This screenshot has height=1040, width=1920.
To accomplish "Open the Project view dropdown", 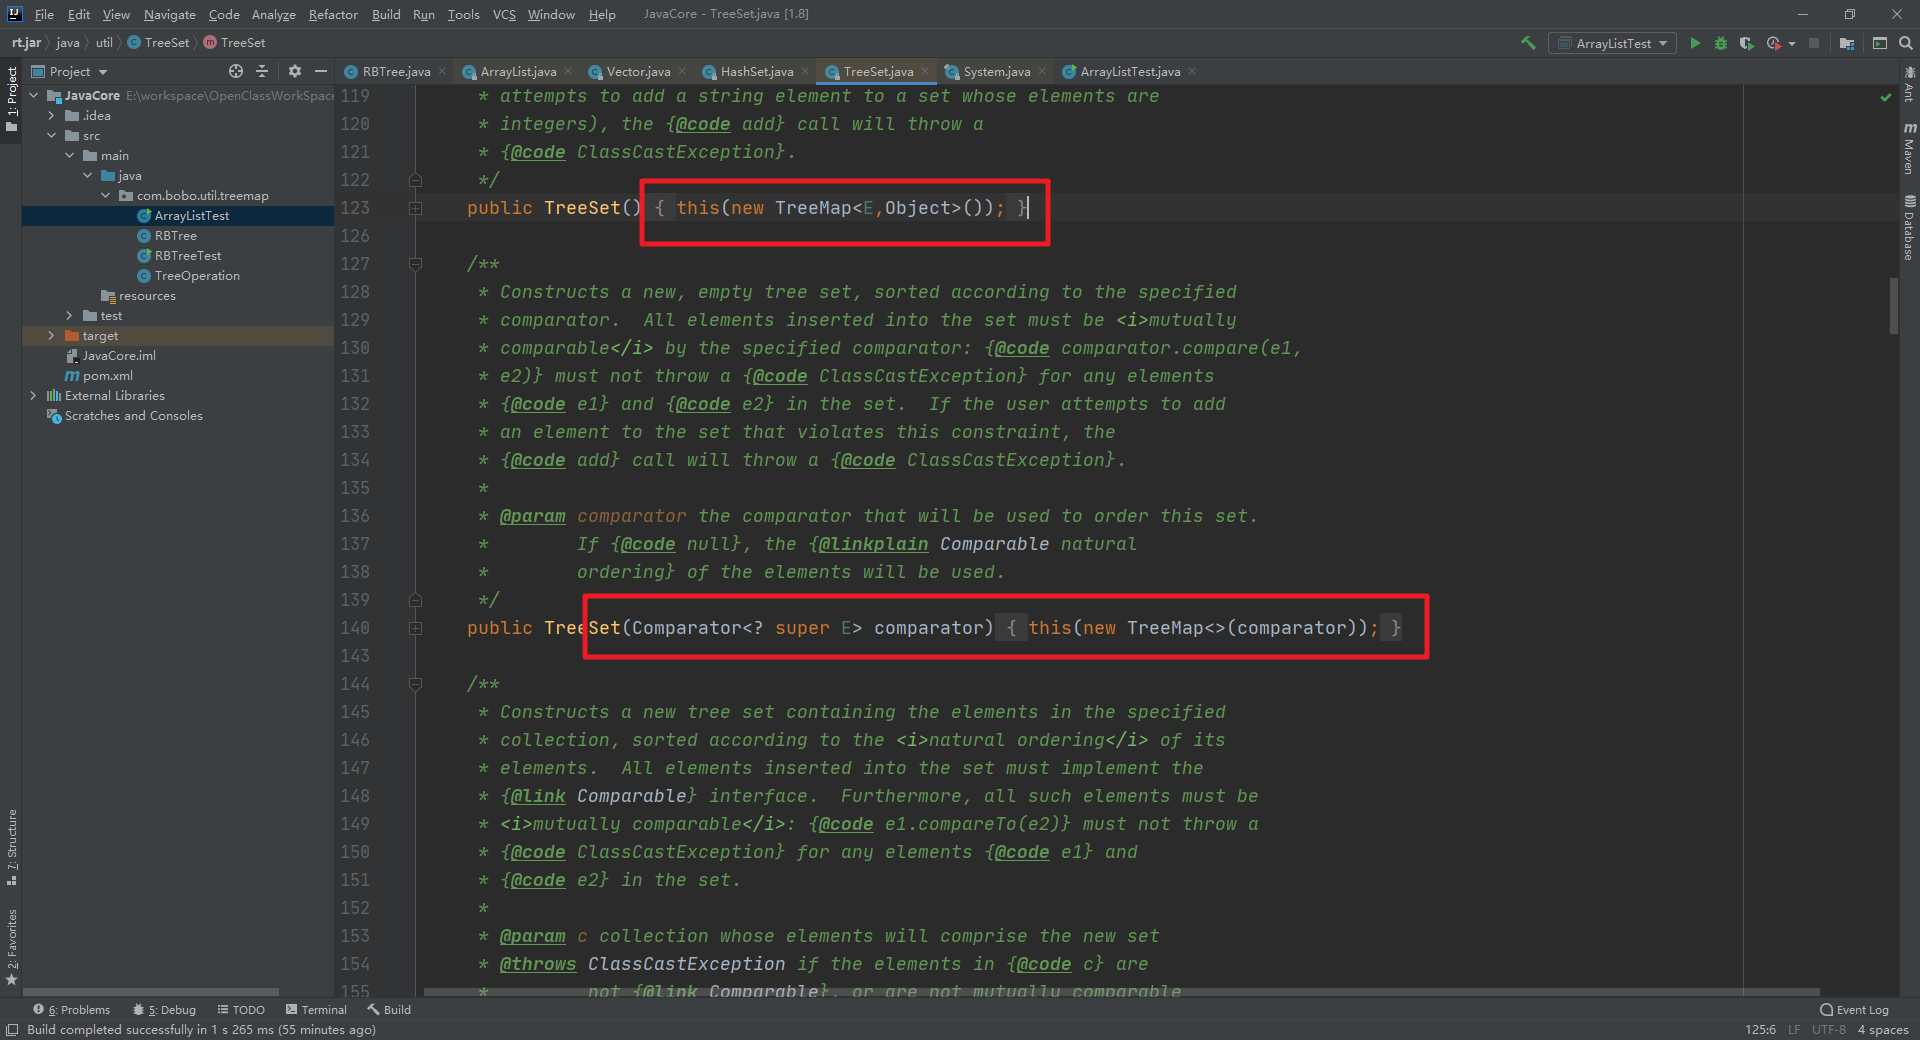I will click(70, 71).
